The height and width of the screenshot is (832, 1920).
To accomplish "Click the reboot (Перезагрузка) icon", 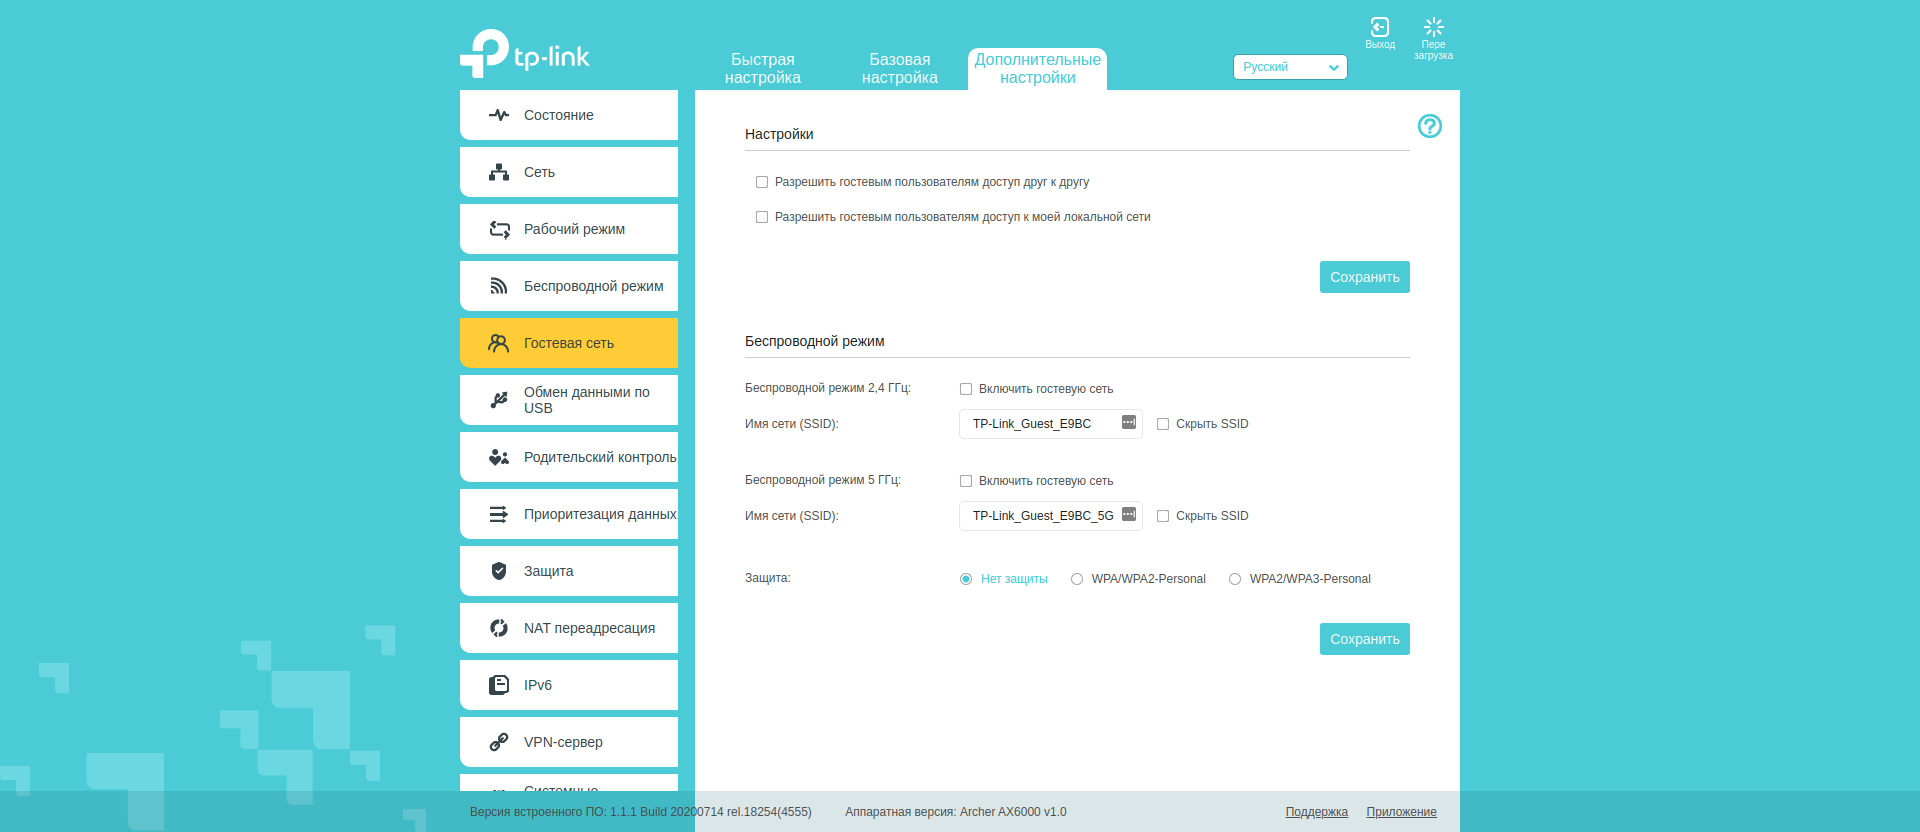I will point(1433,28).
